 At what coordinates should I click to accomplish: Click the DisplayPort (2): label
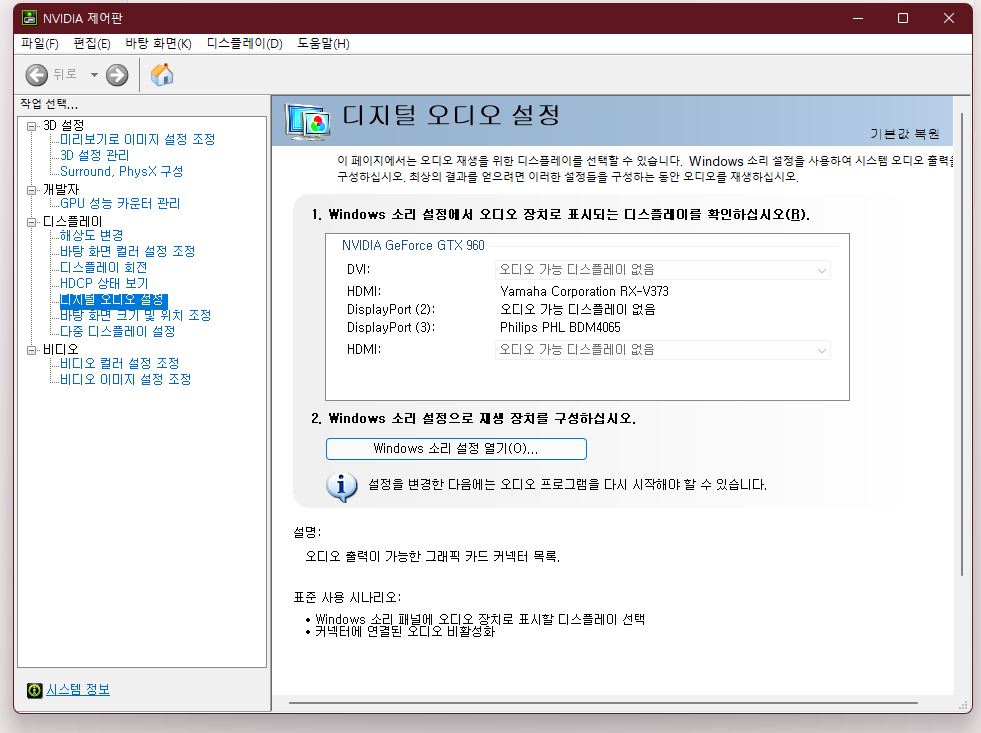[x=391, y=310]
